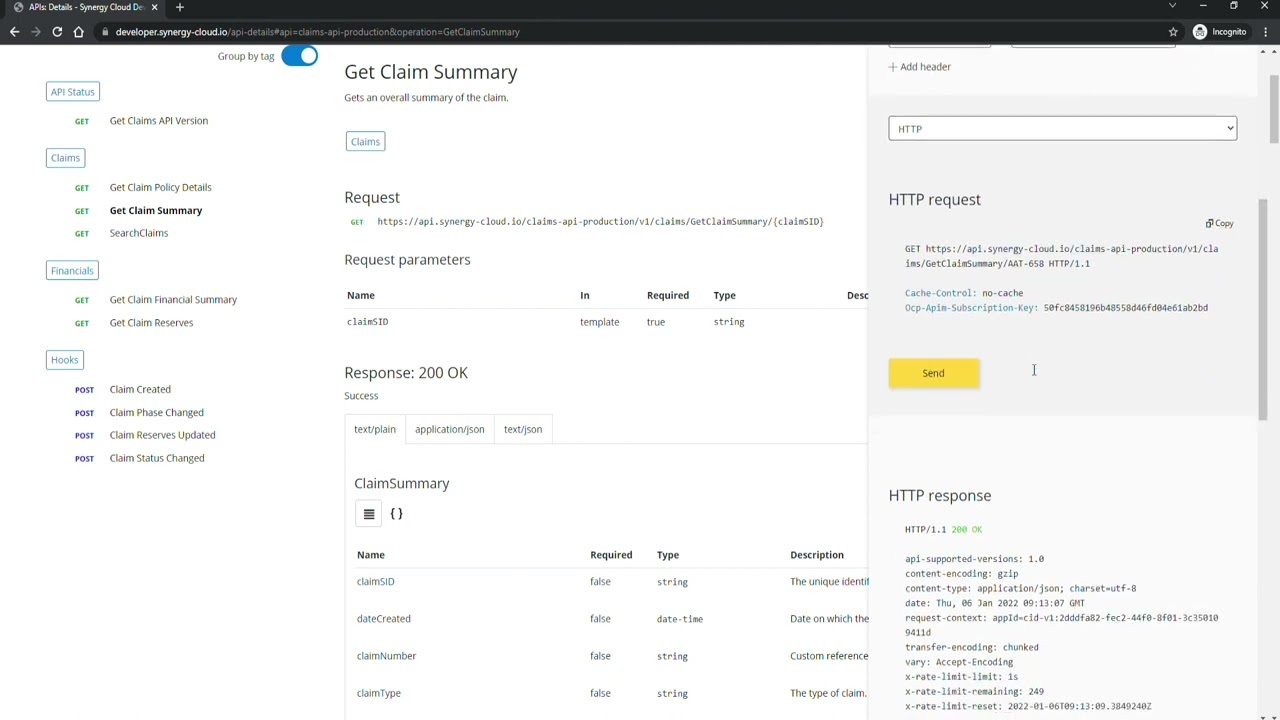Open tab search chevron in title bar
The width and height of the screenshot is (1280, 720).
click(x=1172, y=7)
